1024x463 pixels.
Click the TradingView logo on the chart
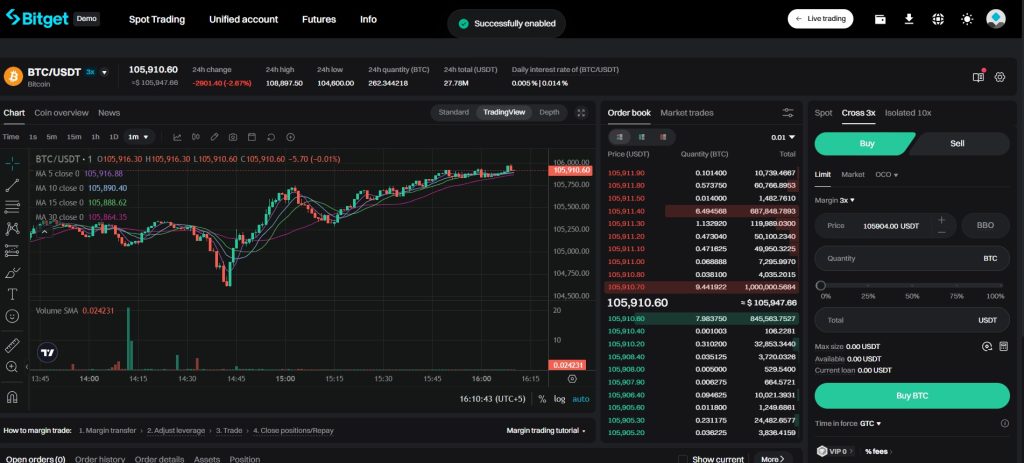[x=47, y=353]
